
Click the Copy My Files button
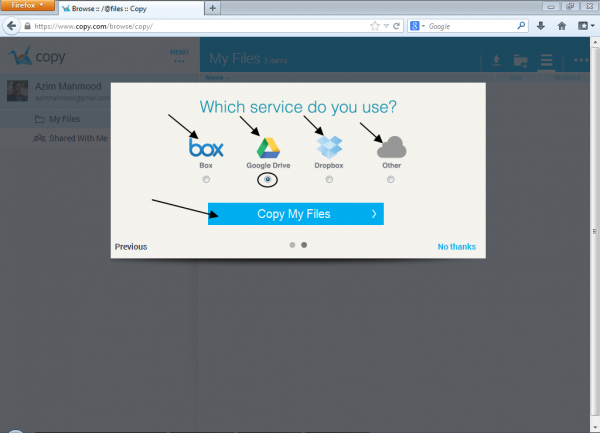[296, 214]
